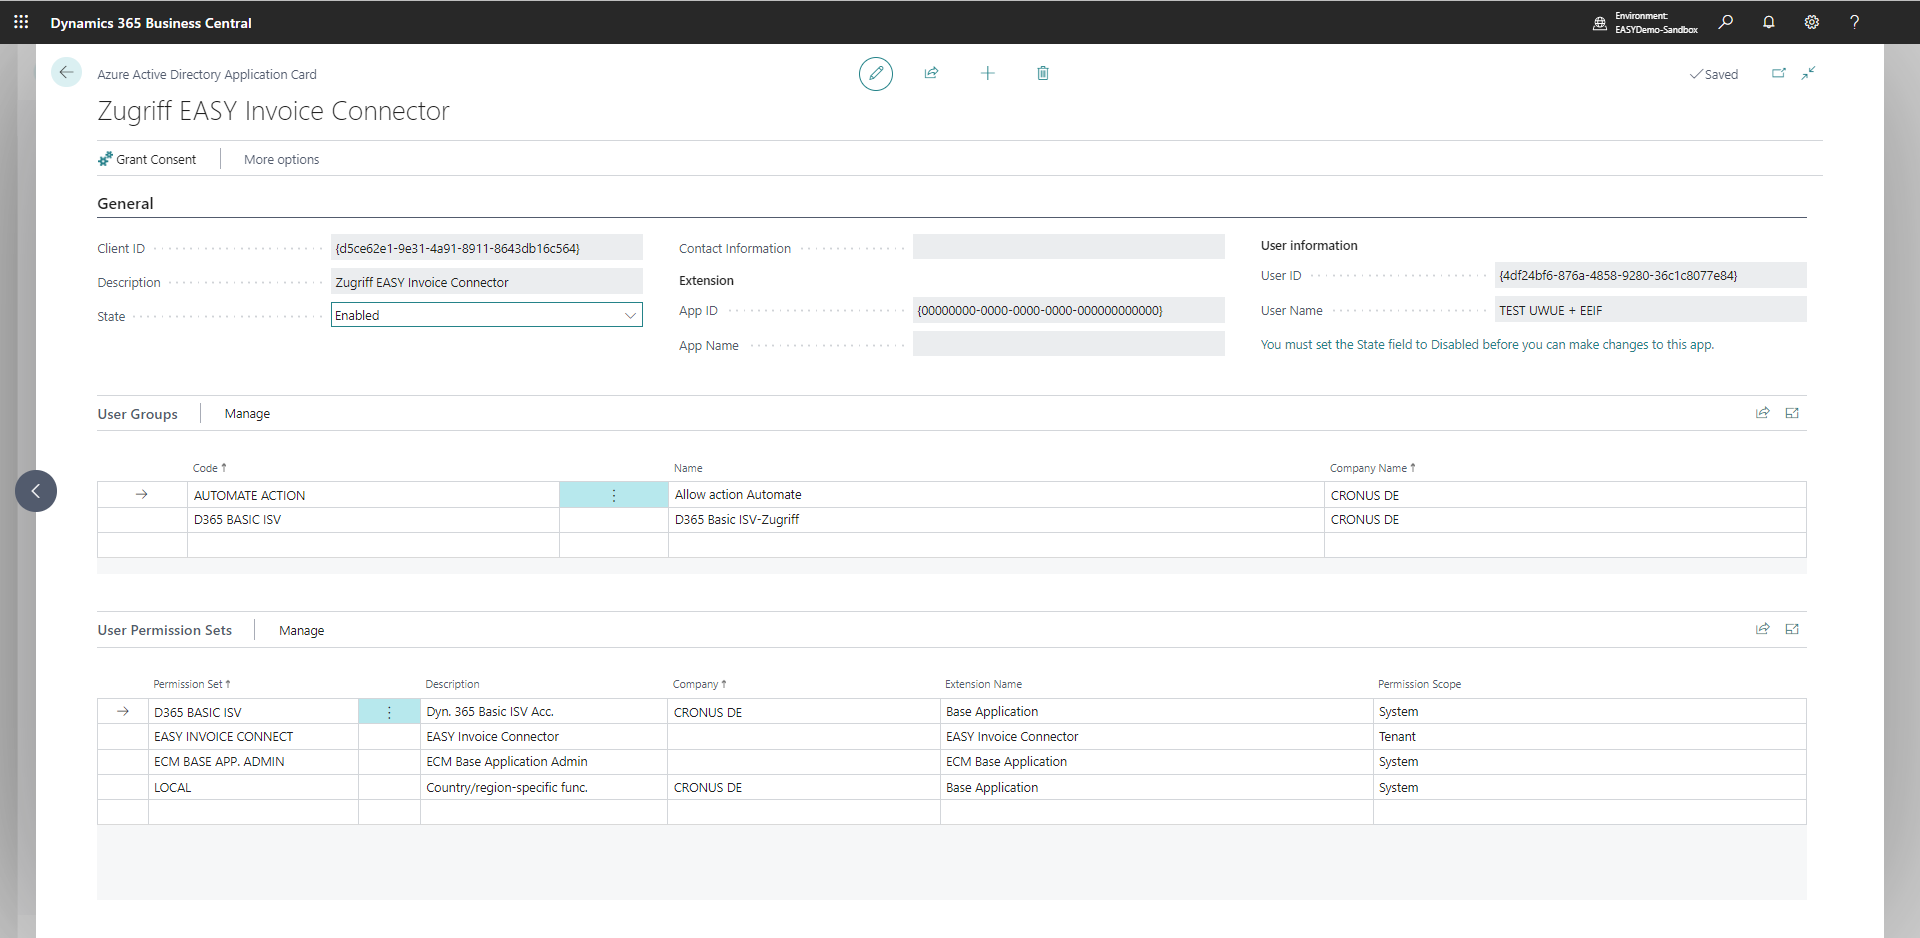Select the AUTOMATE ACTION code cell
Viewport: 1920px width, 938px height.
click(373, 495)
